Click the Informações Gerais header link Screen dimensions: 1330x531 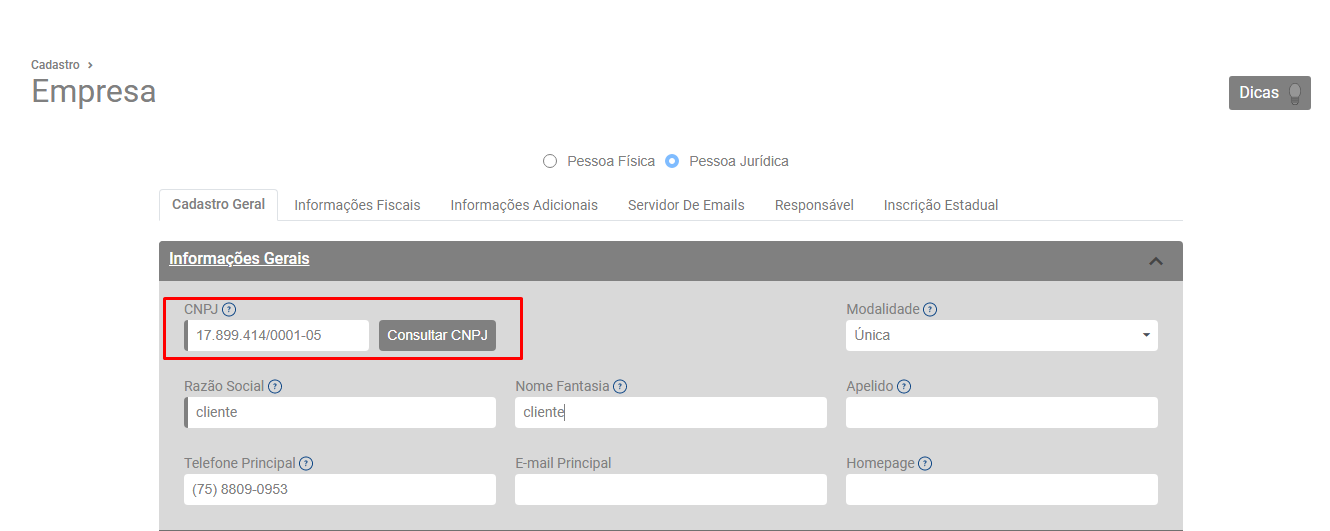click(x=239, y=259)
